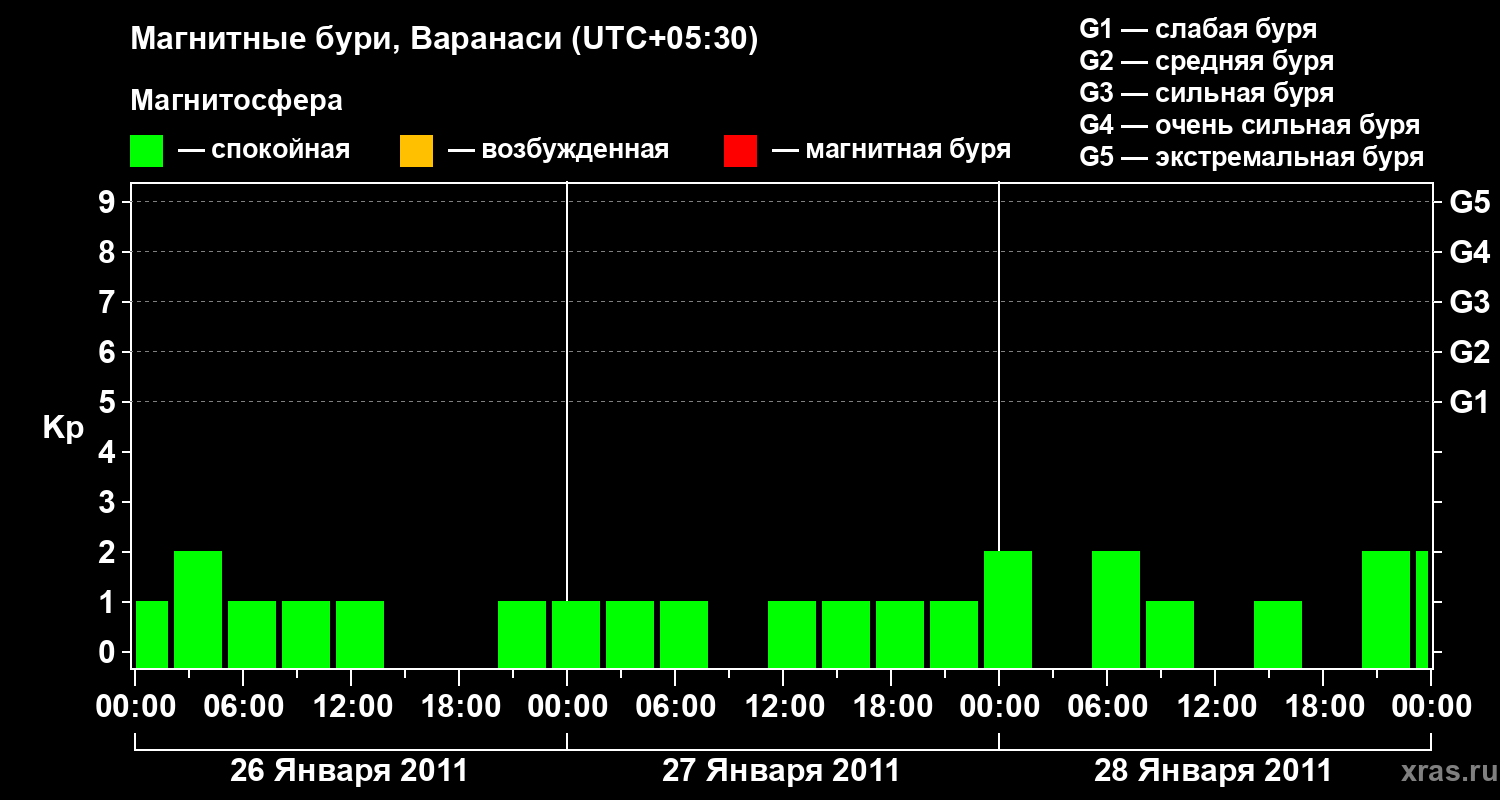Screen dimensions: 1500x800
Task: Click the Kp 1 bar near 09:00 on 28 Января
Action: (x=1170, y=634)
